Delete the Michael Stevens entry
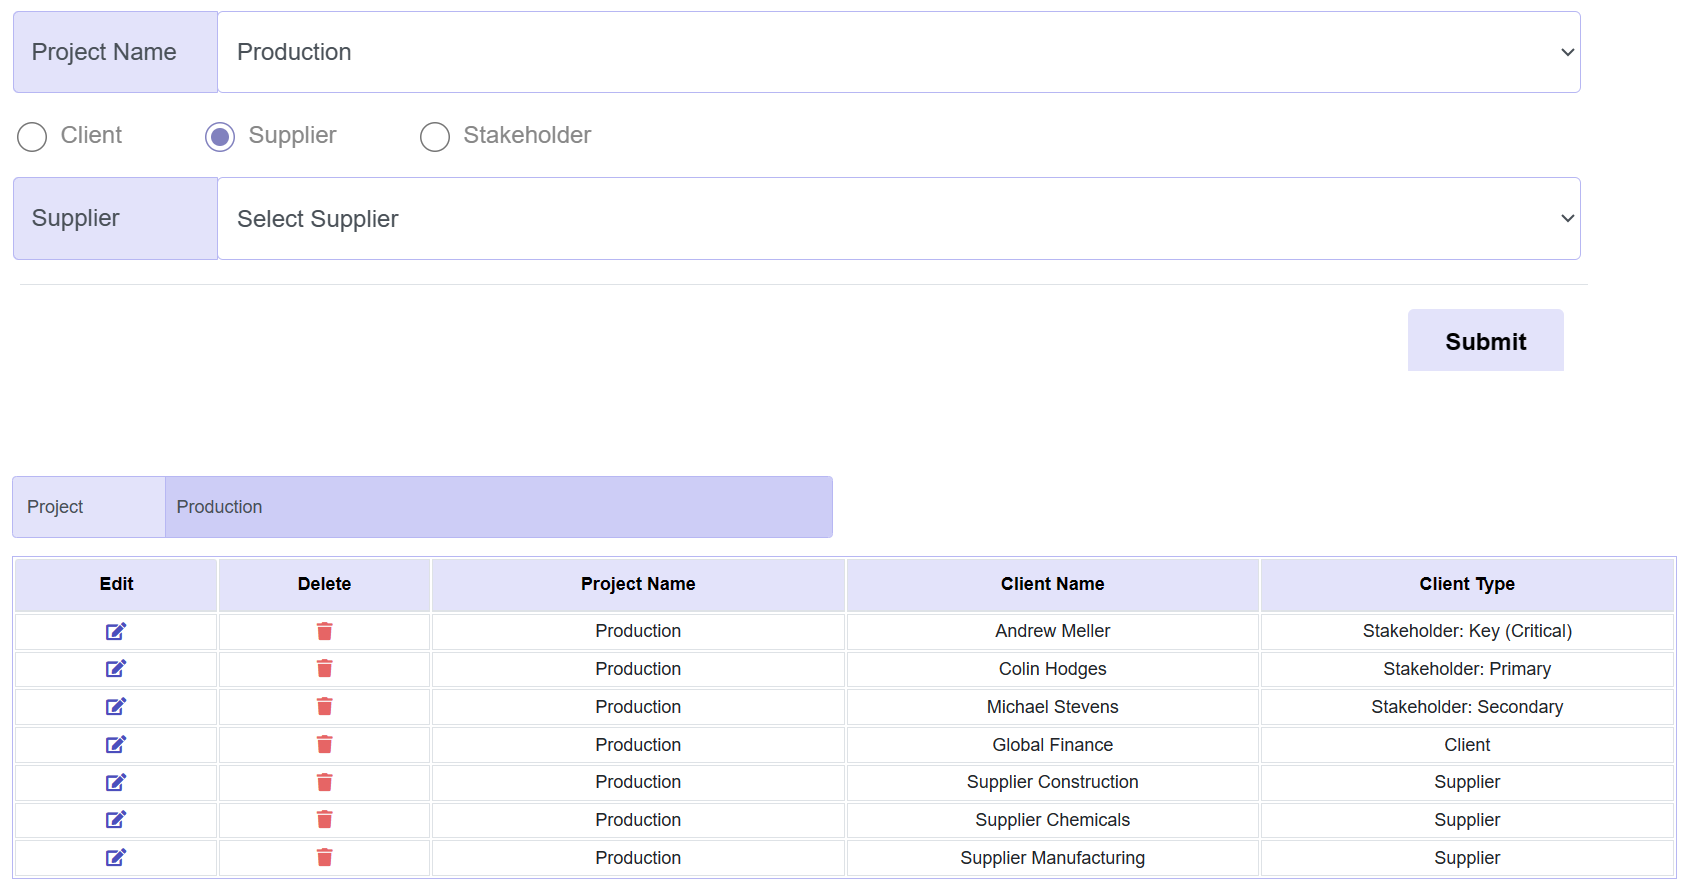The image size is (1681, 891). pos(324,707)
